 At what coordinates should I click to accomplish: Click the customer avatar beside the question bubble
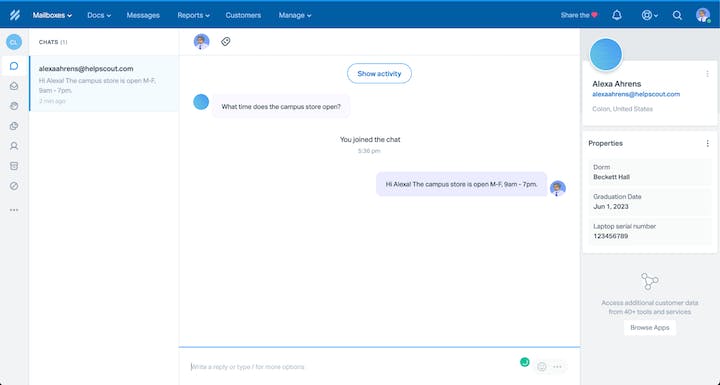[x=201, y=102]
